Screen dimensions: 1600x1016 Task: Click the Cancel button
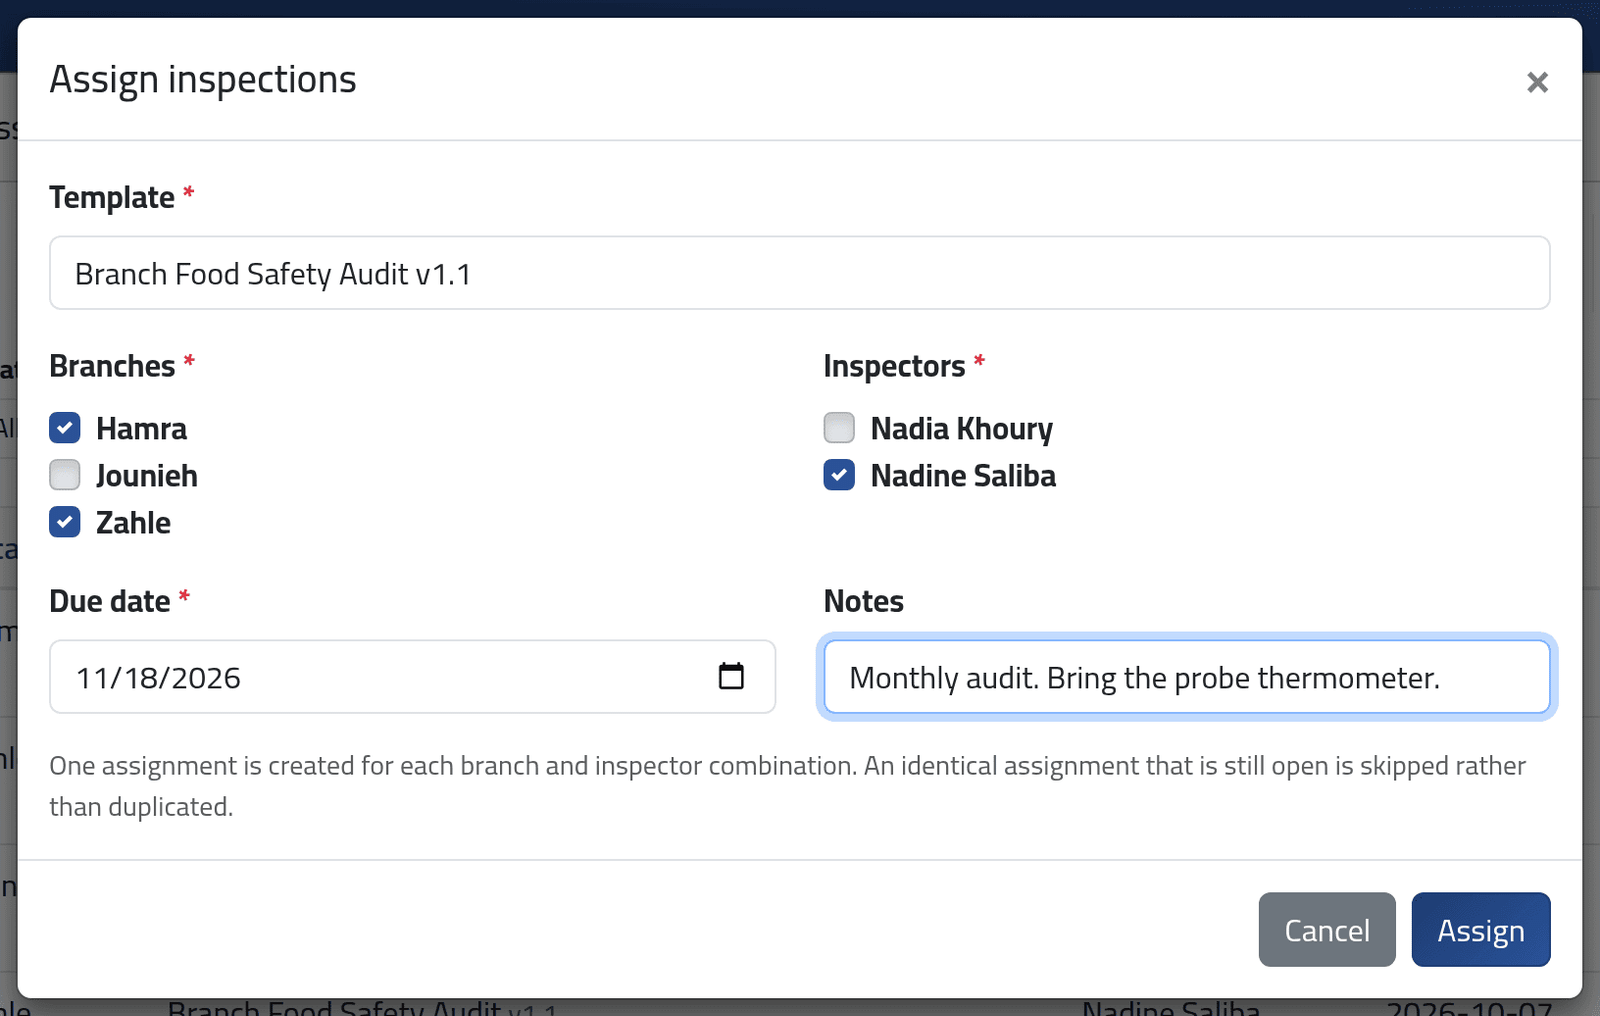point(1327,930)
